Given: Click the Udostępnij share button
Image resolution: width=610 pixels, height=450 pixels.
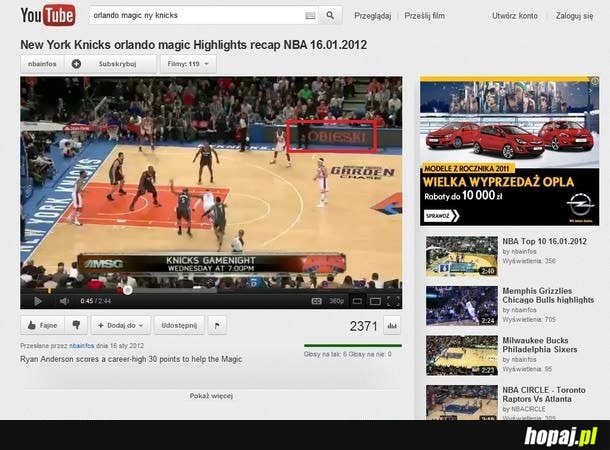Looking at the screenshot, I should point(179,325).
